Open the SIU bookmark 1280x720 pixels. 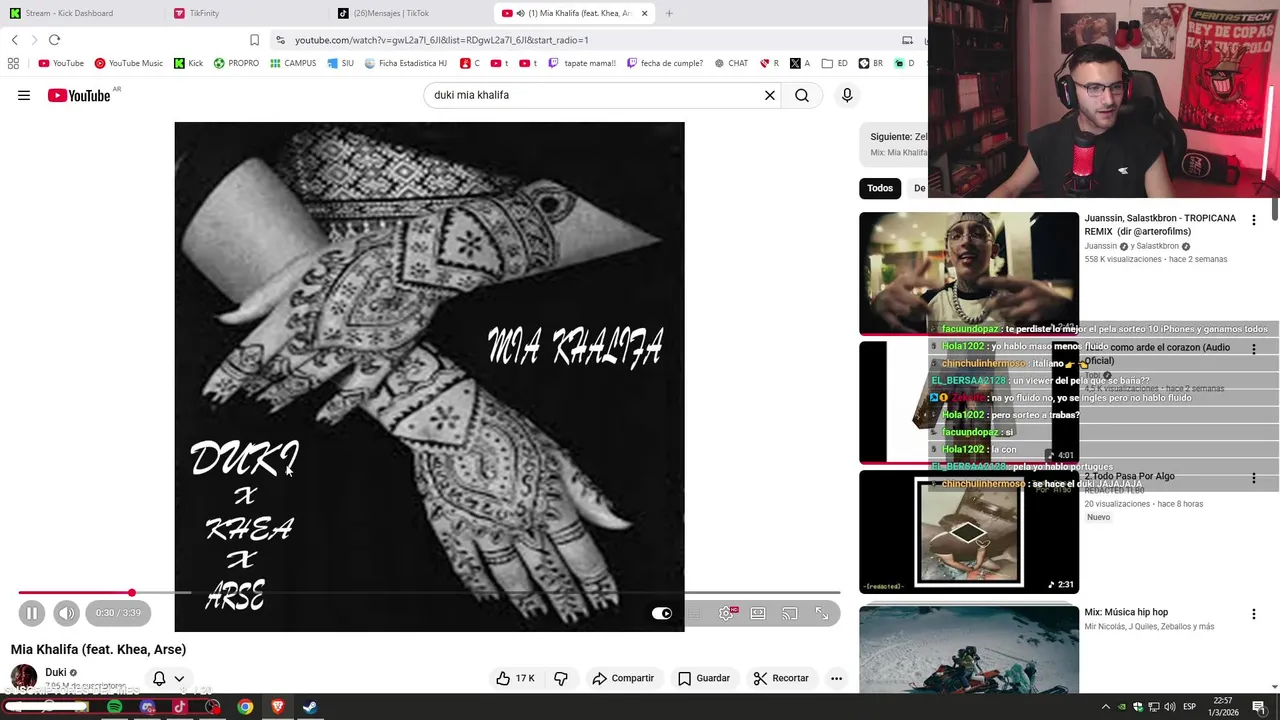click(340, 63)
